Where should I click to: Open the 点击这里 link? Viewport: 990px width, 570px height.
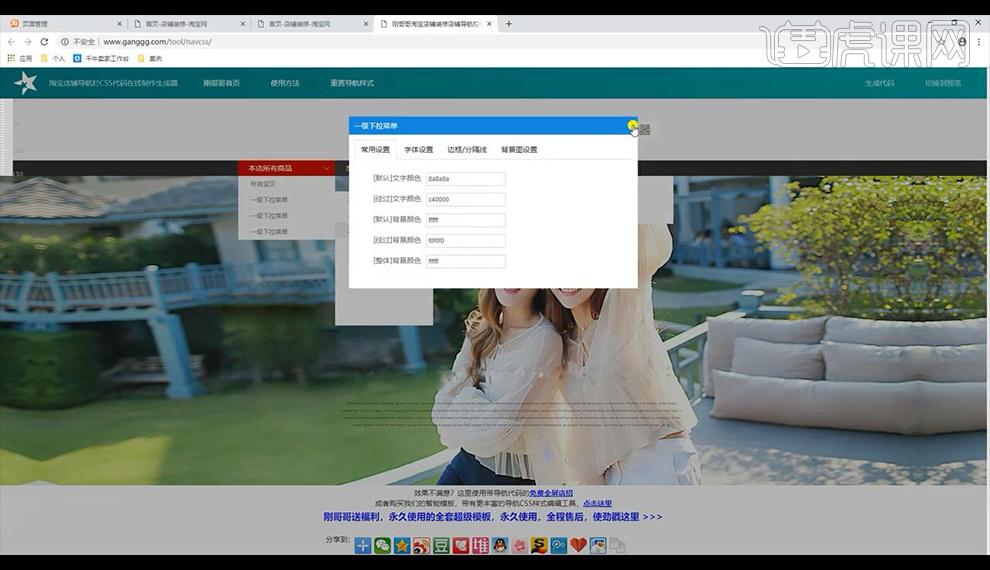coord(597,504)
